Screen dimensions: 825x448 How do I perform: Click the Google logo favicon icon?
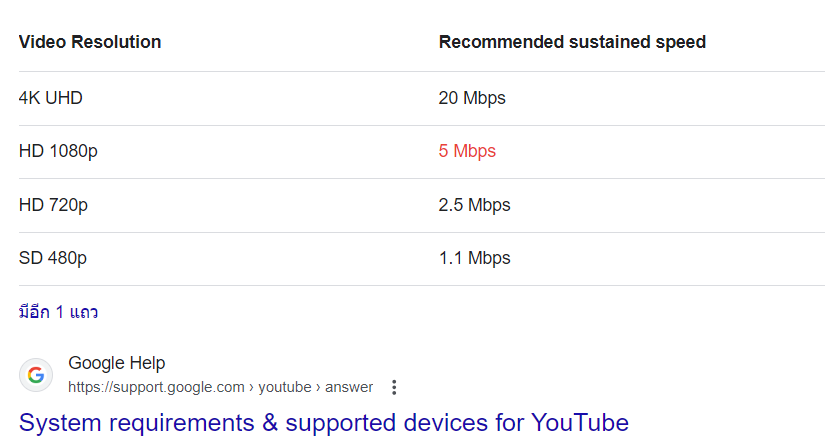coord(36,375)
